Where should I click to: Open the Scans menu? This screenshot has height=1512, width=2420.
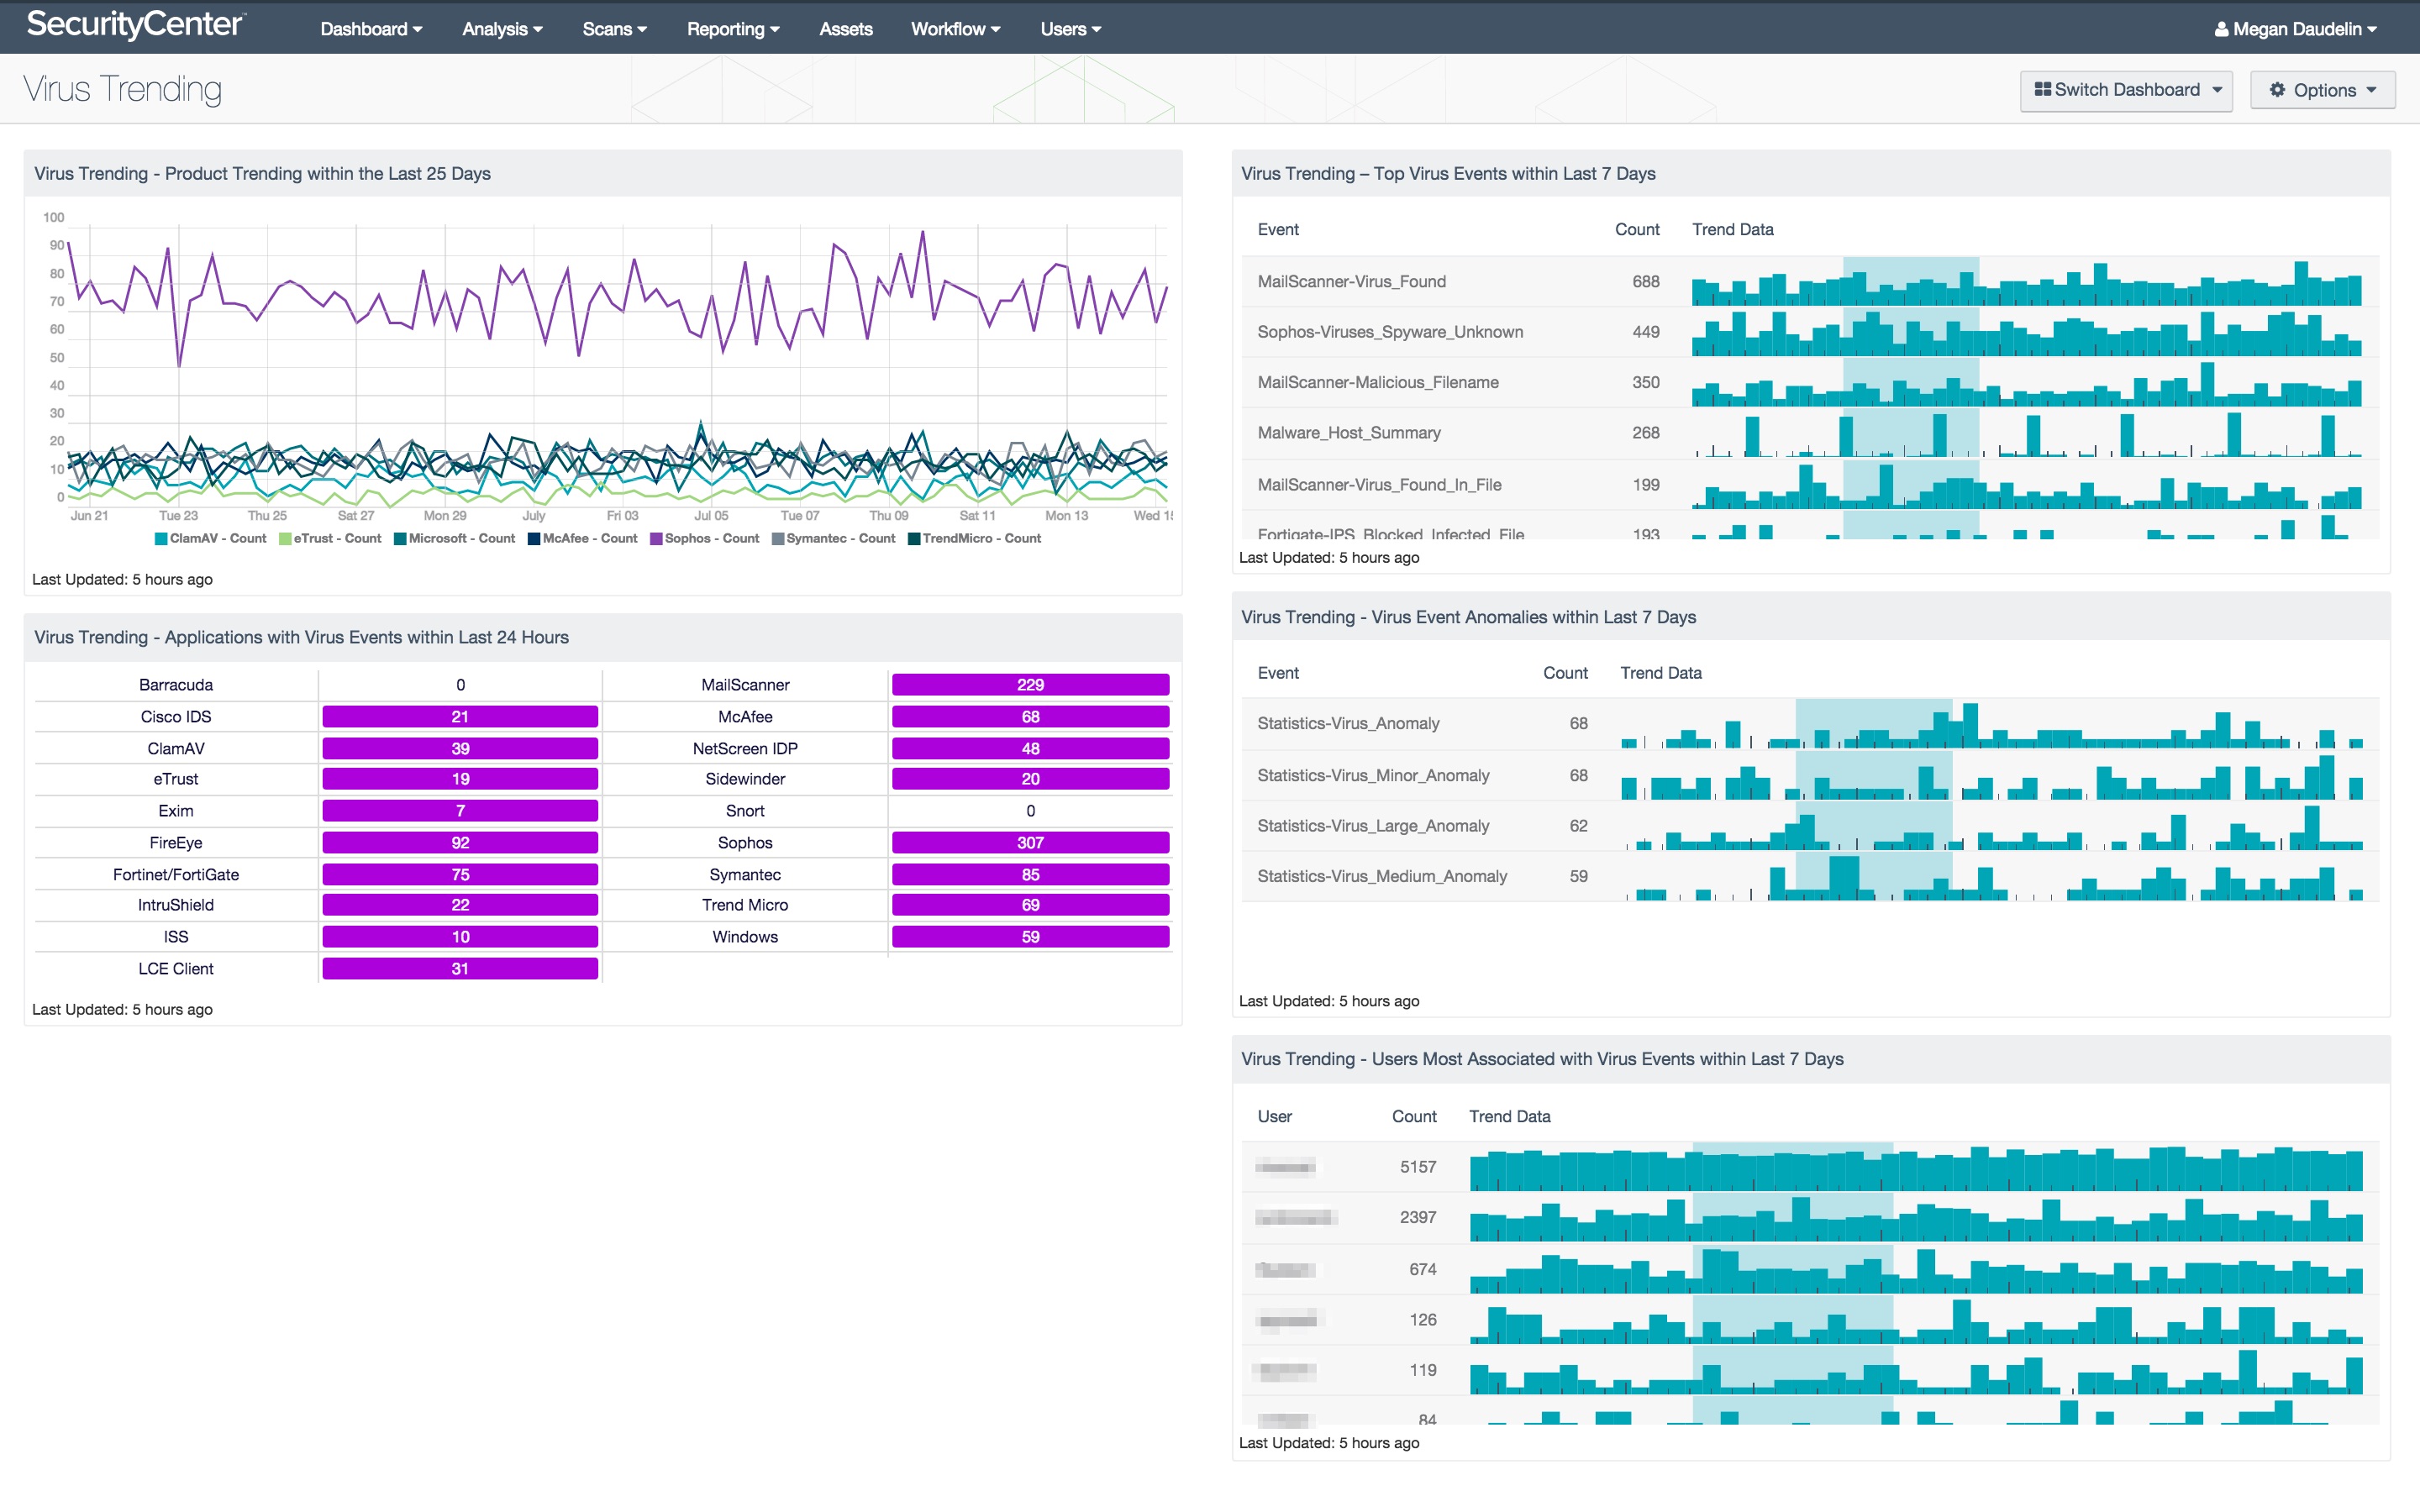[614, 29]
